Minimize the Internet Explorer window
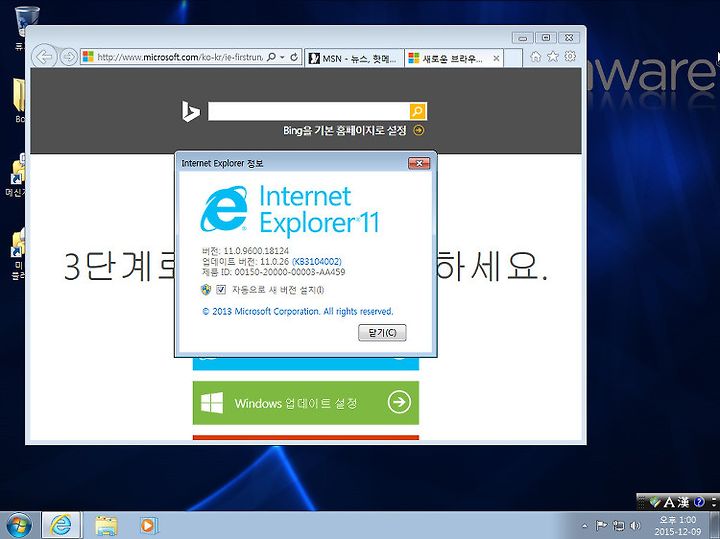 523,38
